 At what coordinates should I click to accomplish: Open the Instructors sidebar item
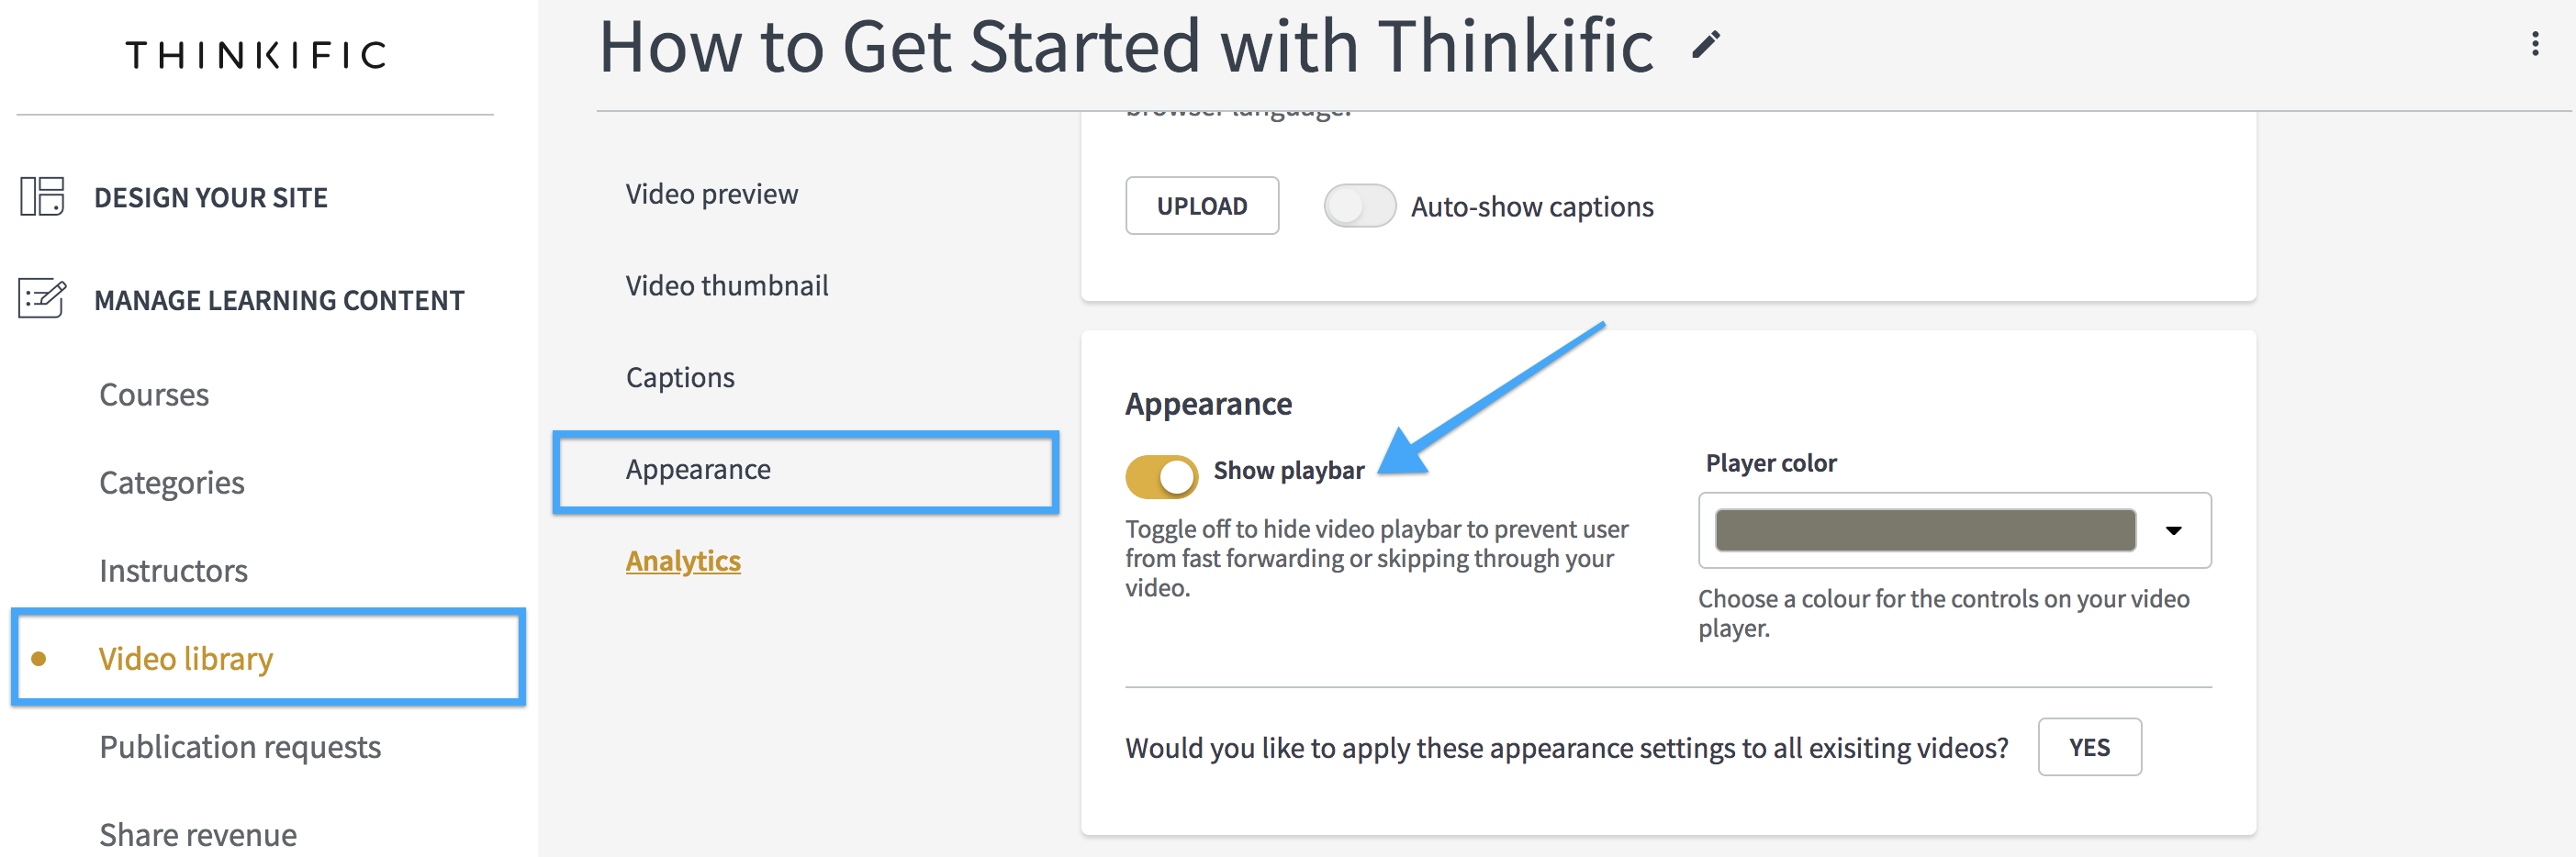(x=173, y=571)
